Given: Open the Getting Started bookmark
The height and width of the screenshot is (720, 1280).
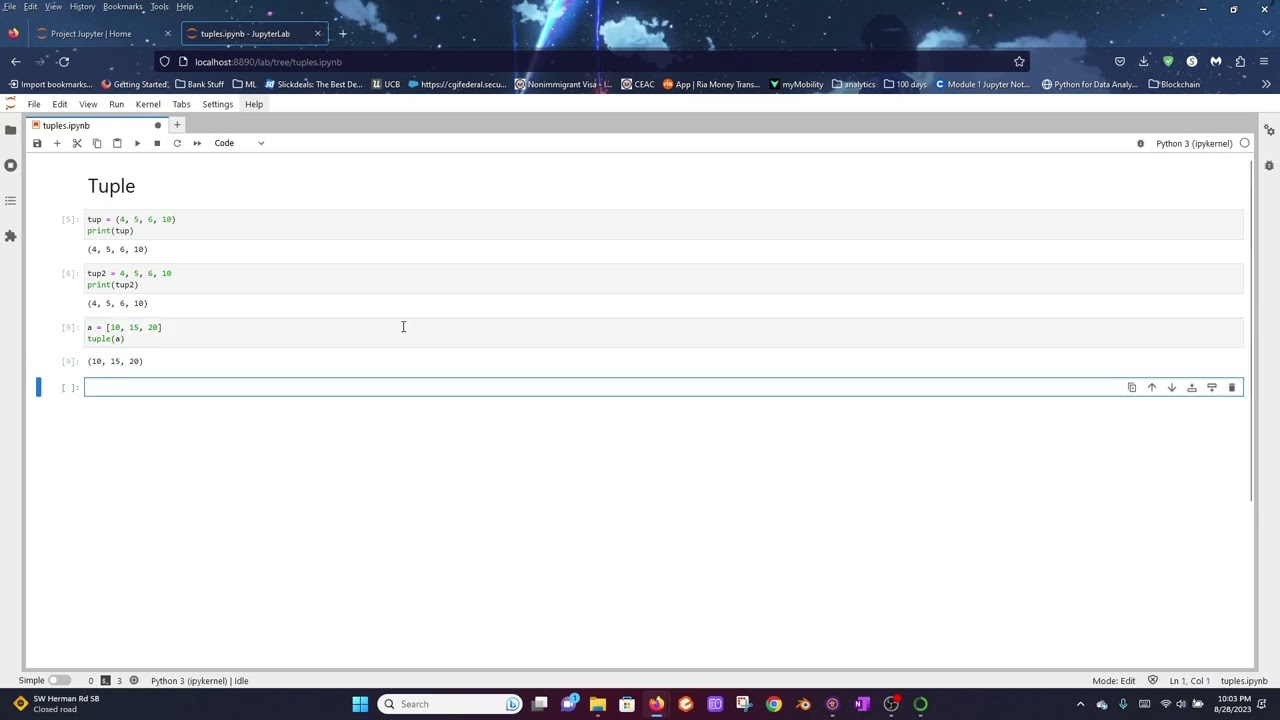Looking at the screenshot, I should coord(134,84).
